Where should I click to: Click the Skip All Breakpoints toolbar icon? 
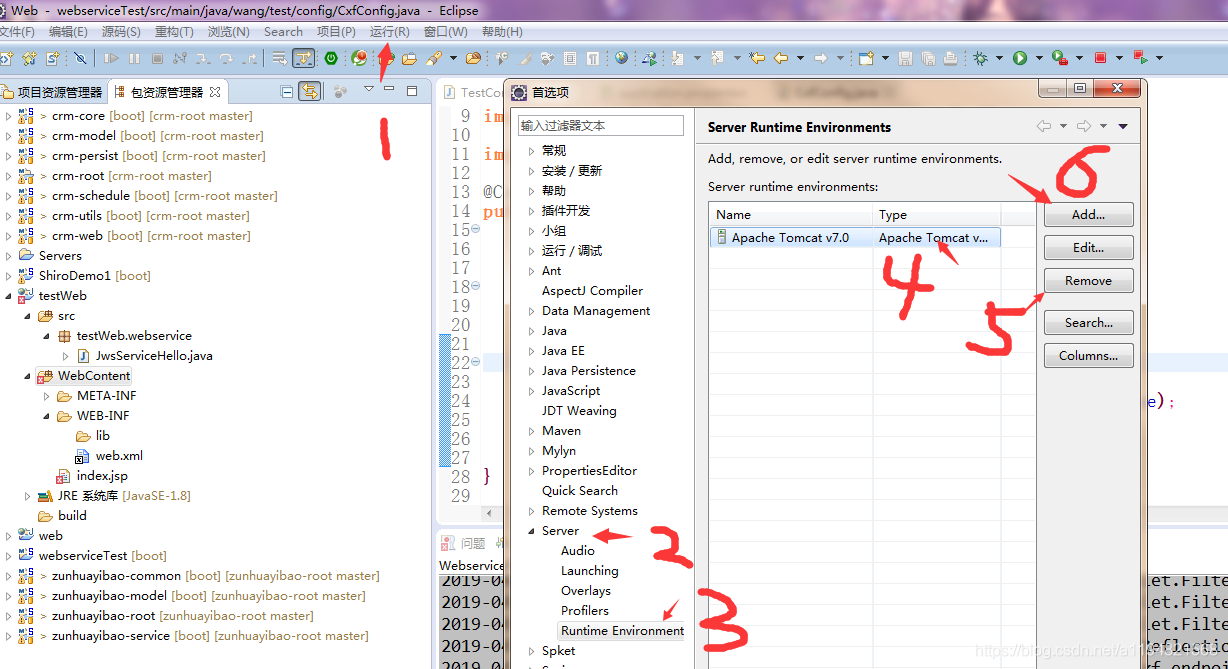point(80,58)
